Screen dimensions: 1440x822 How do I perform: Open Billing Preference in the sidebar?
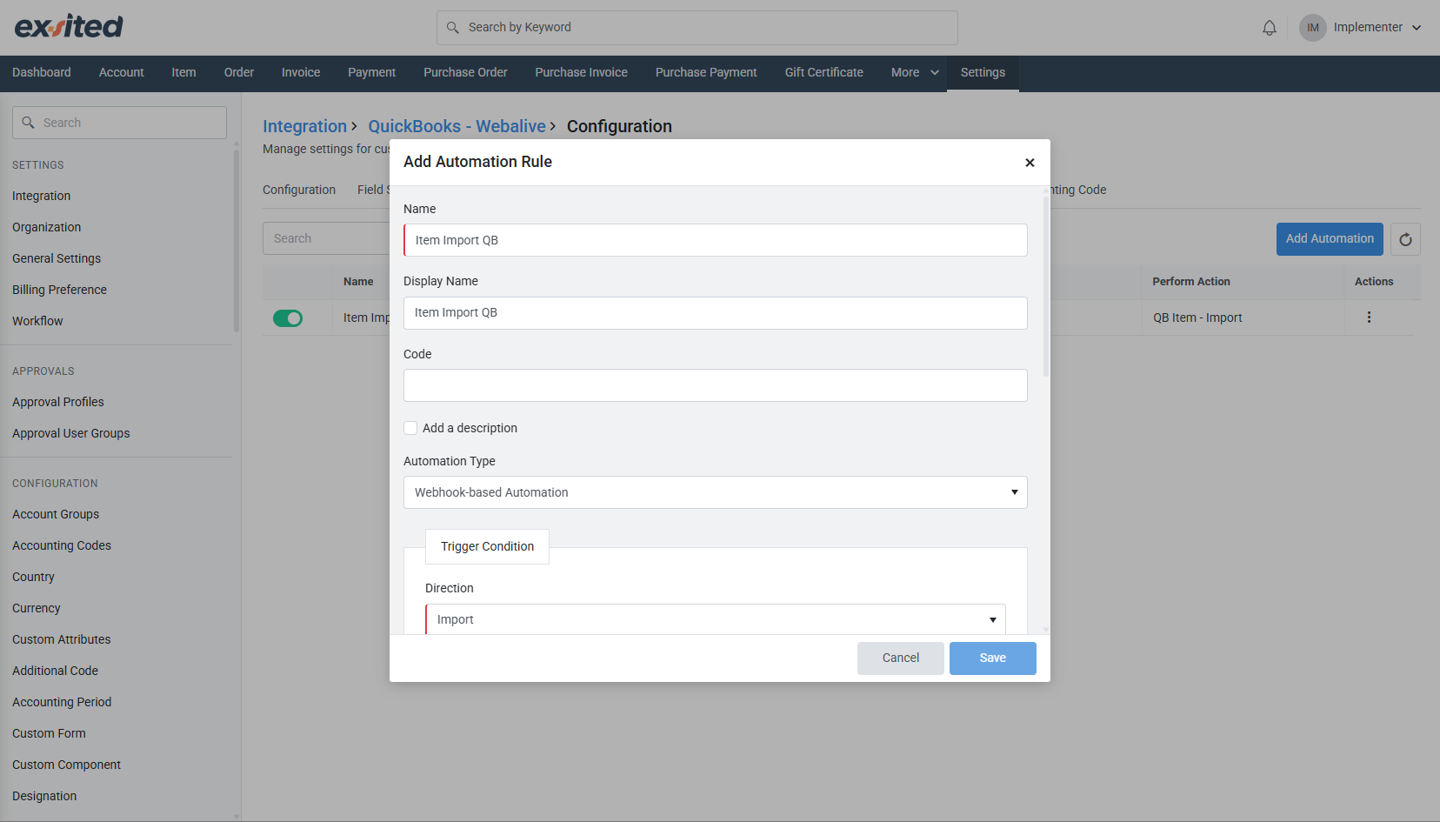click(59, 290)
